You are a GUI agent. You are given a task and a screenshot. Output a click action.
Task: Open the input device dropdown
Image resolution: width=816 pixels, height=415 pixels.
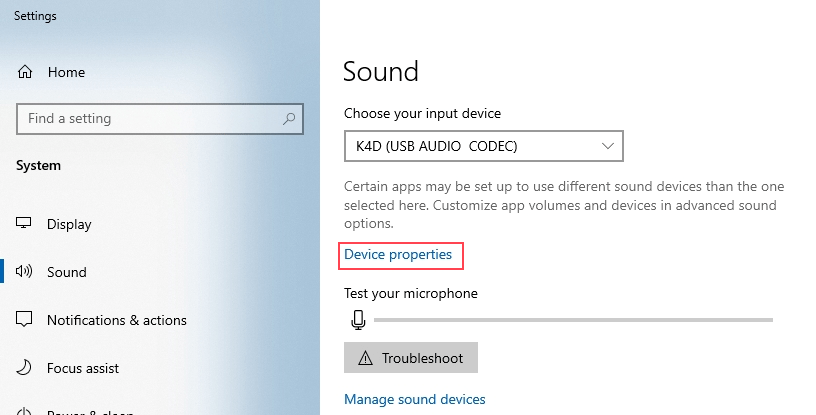483,146
